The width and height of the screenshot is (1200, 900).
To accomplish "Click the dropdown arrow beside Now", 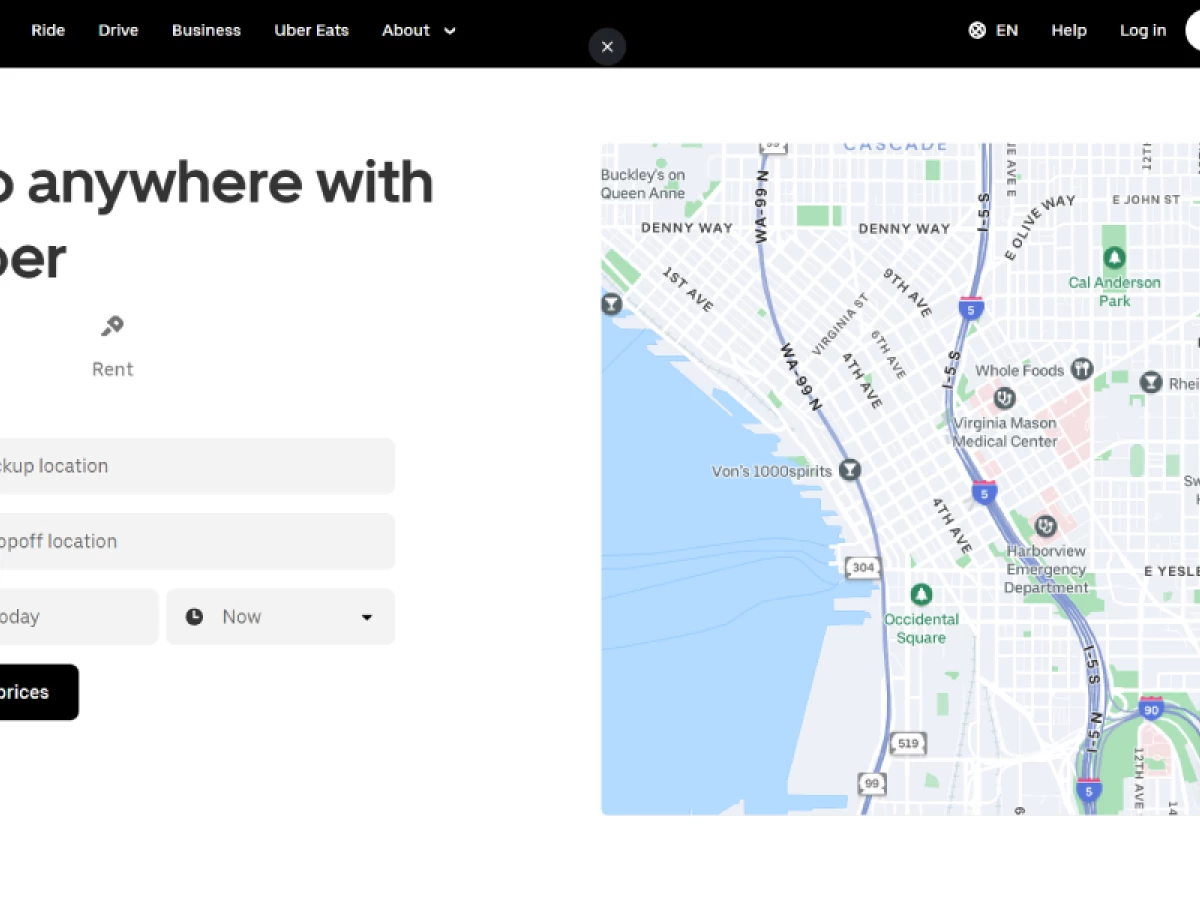I will click(x=367, y=617).
